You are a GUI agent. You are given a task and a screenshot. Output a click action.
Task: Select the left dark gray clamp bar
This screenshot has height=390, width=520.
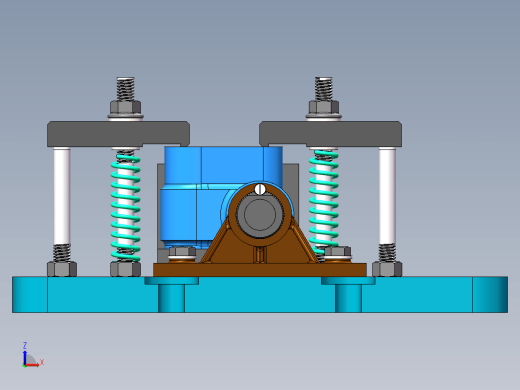tap(118, 134)
